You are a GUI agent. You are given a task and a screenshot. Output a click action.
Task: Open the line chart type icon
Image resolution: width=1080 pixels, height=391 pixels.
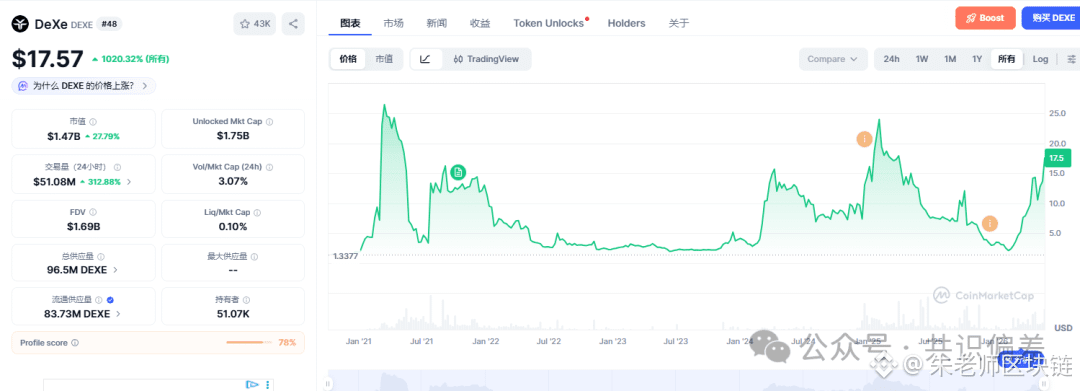(426, 59)
